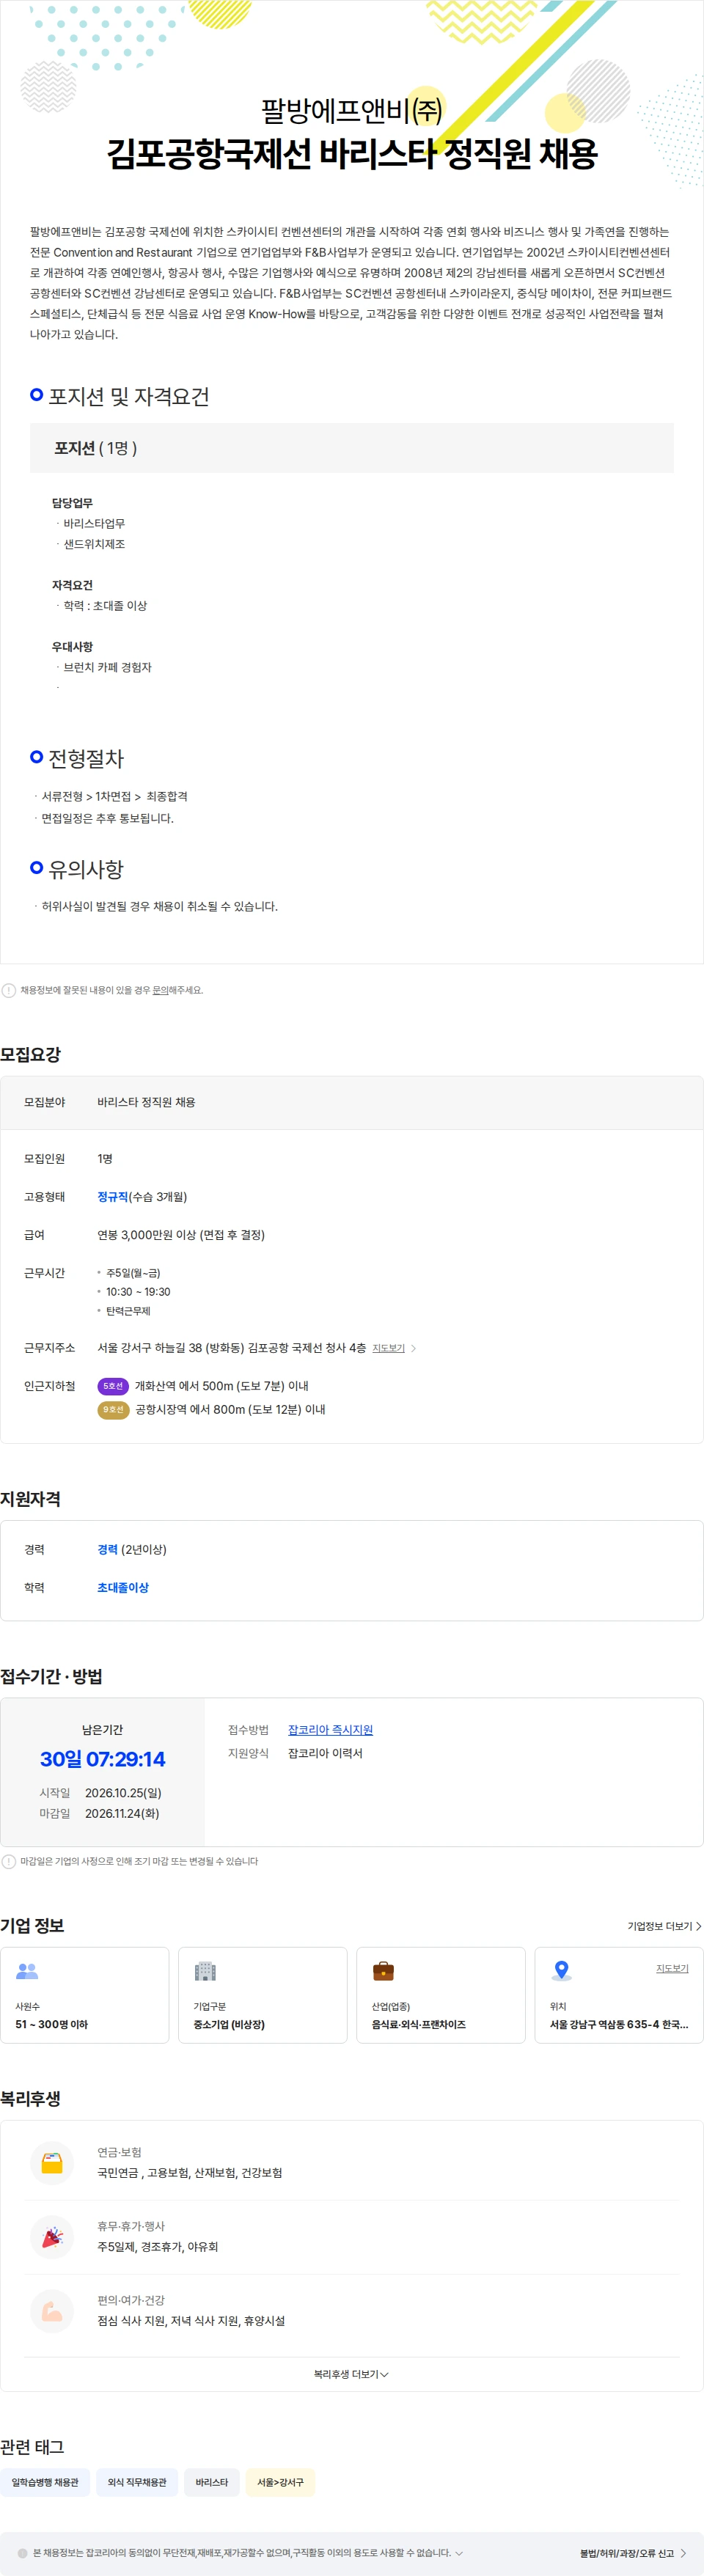Click the salary text 연봉 3,000만원 이상
This screenshot has height=2576, width=704.
tap(147, 1234)
